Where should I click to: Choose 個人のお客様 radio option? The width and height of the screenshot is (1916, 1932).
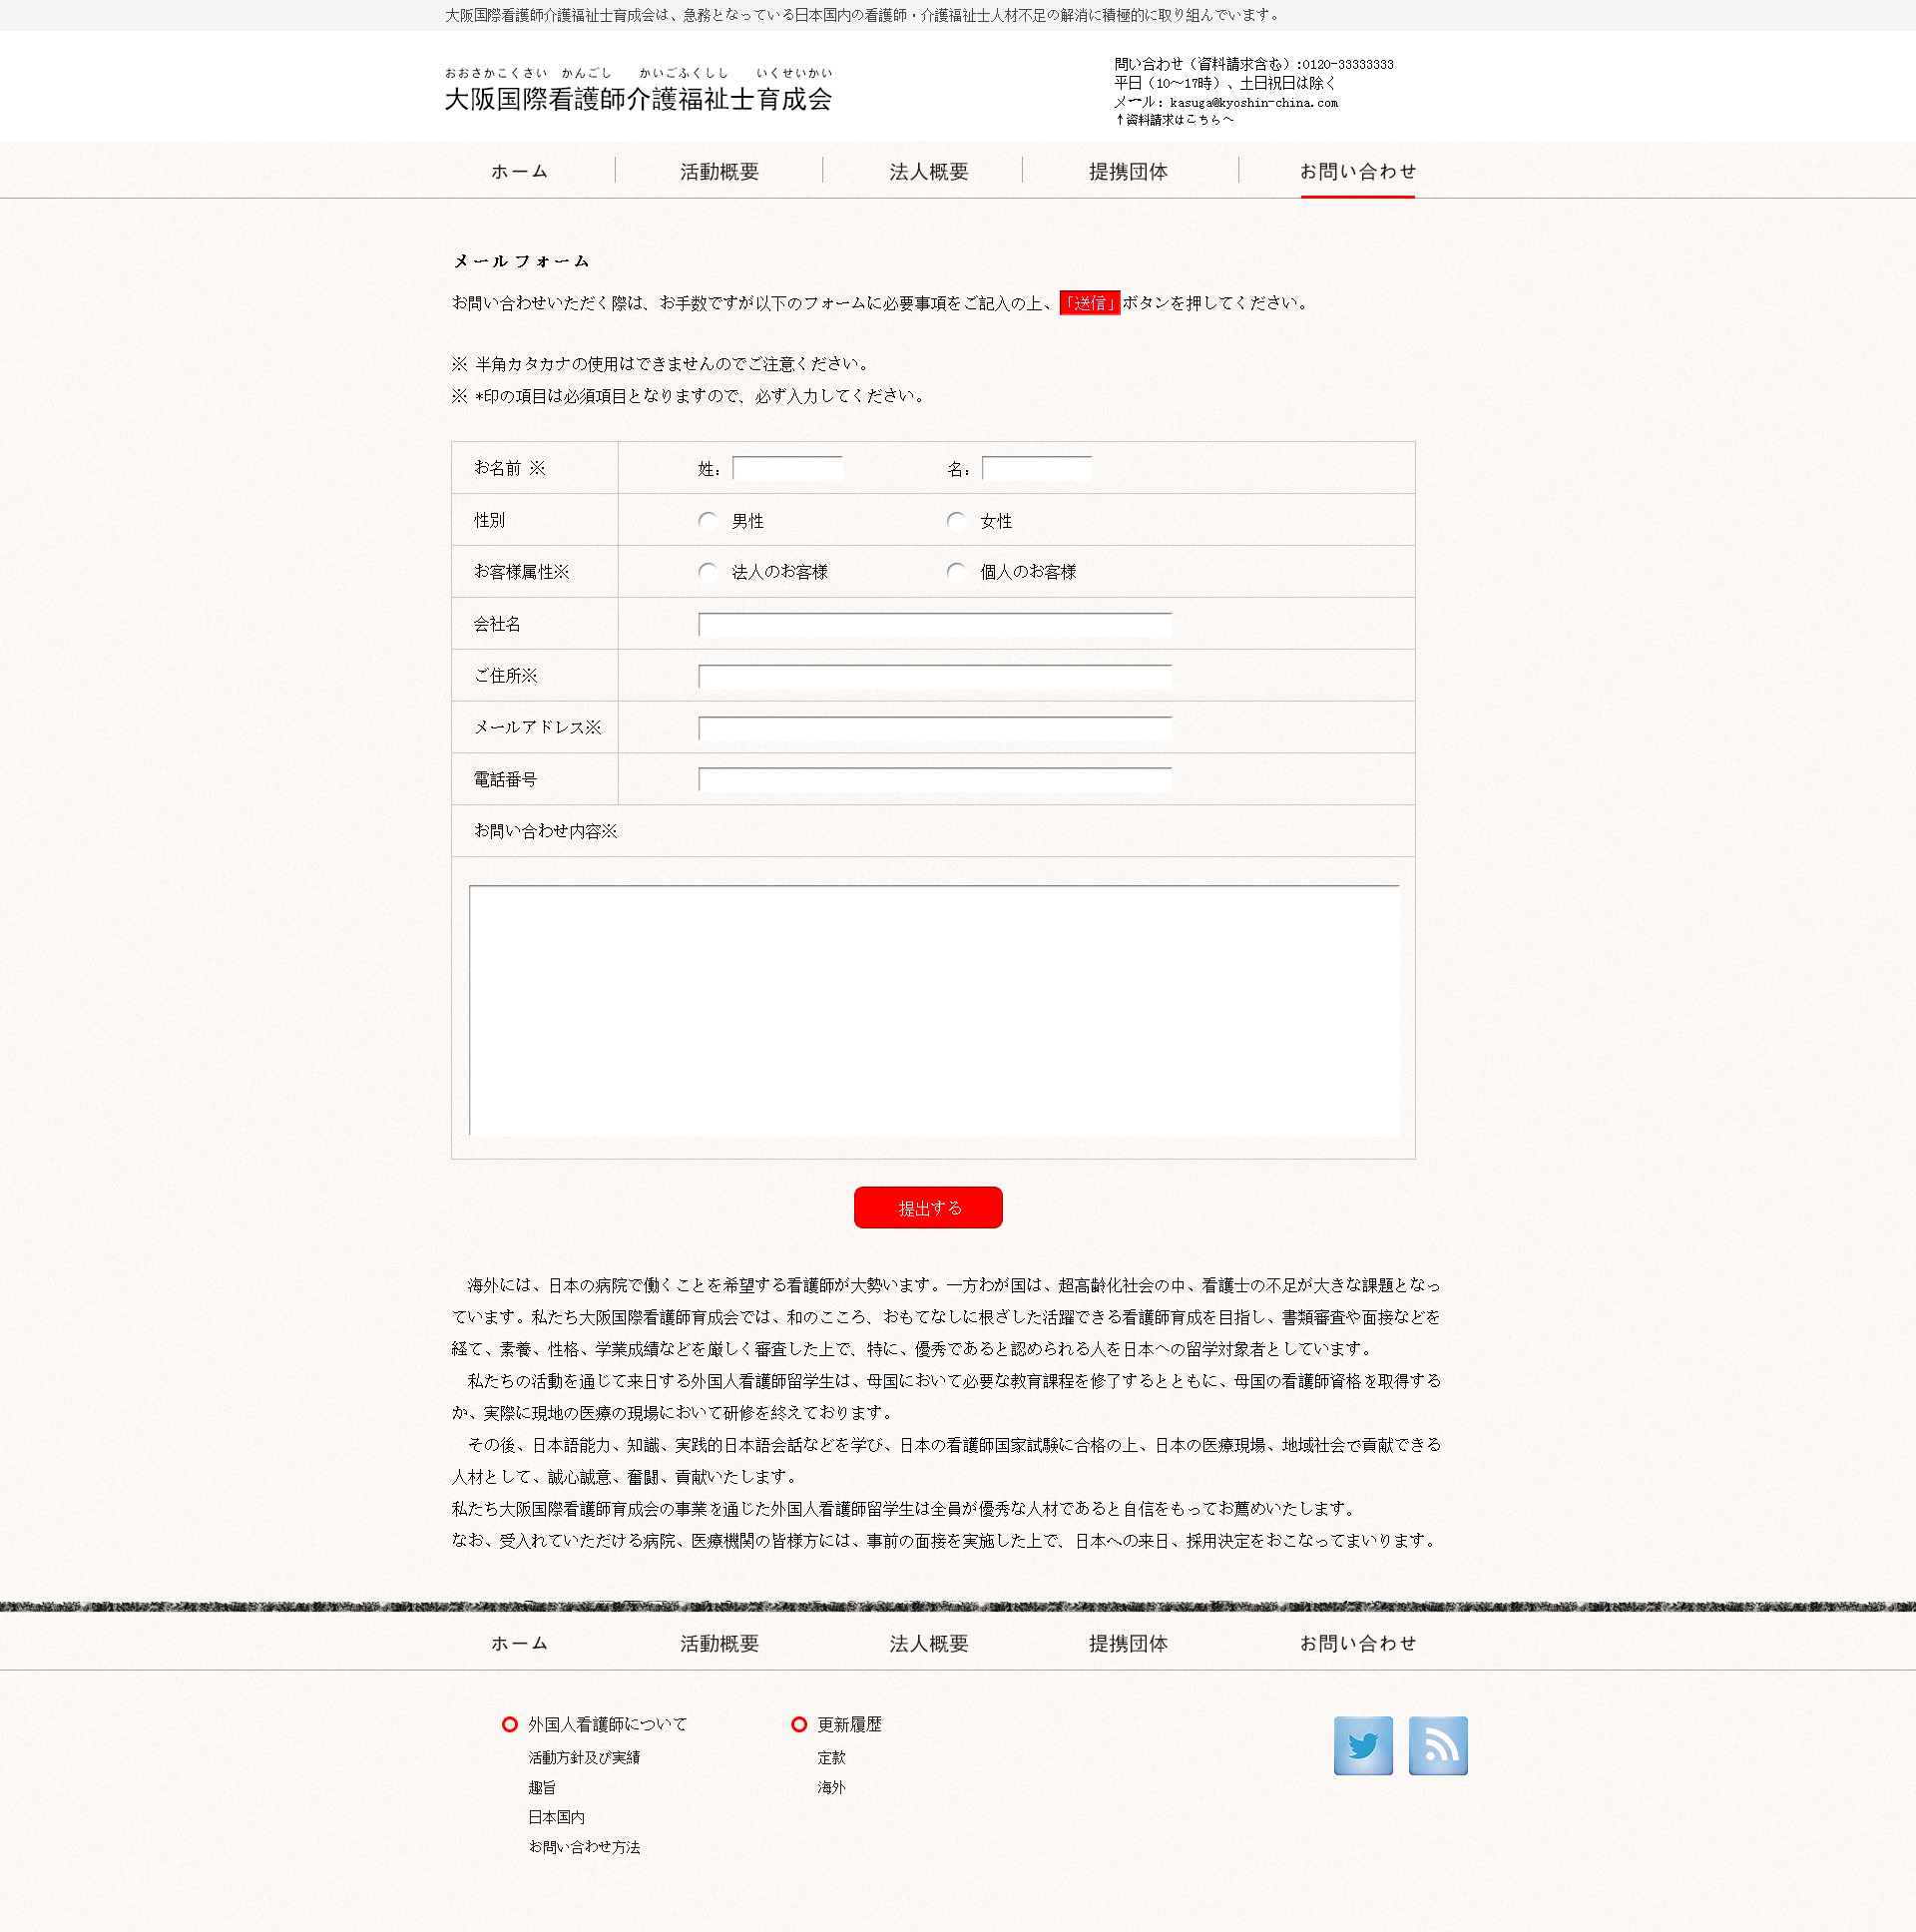coord(956,572)
